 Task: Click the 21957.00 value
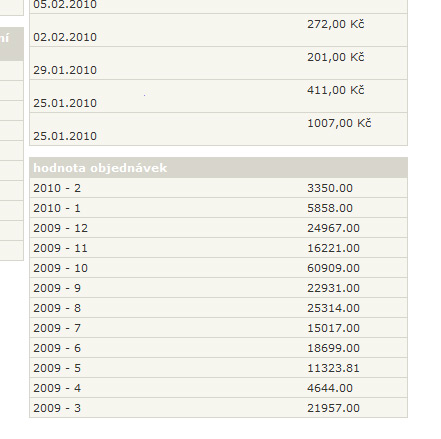tap(333, 408)
